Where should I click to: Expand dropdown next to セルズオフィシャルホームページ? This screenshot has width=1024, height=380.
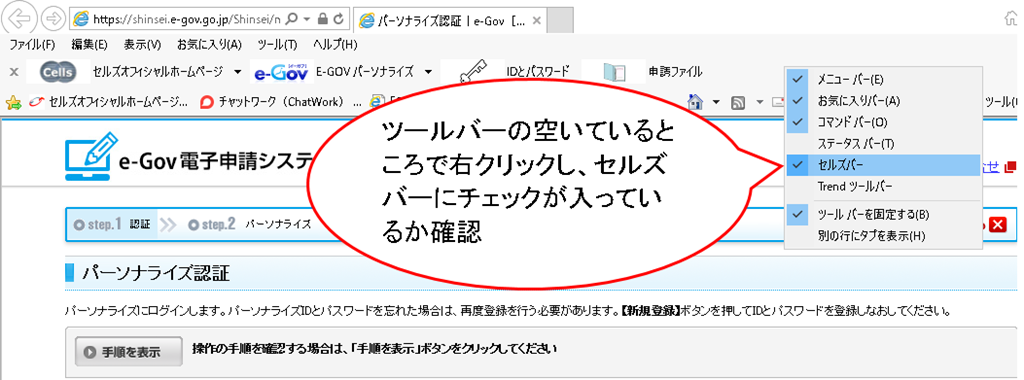click(236, 71)
